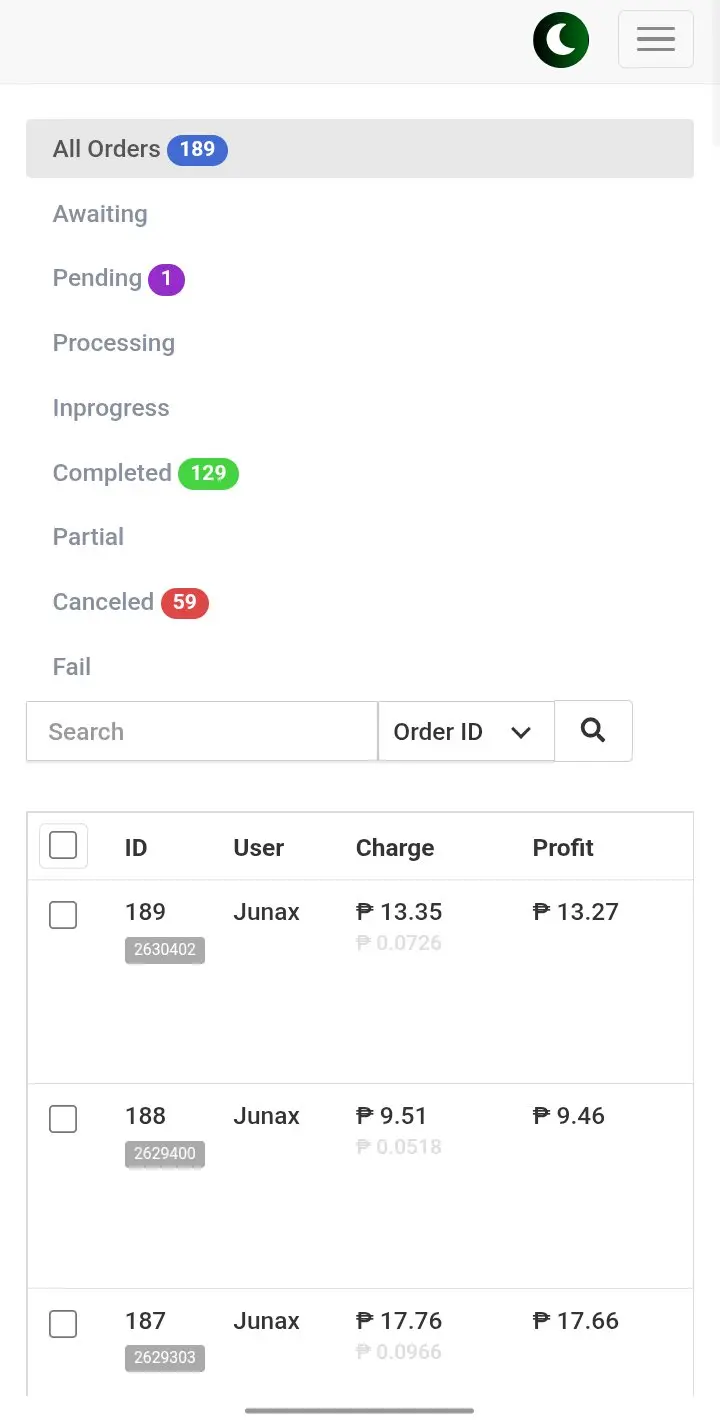Click the Junax user on order 188
The width and height of the screenshot is (720, 1424).
266,1116
